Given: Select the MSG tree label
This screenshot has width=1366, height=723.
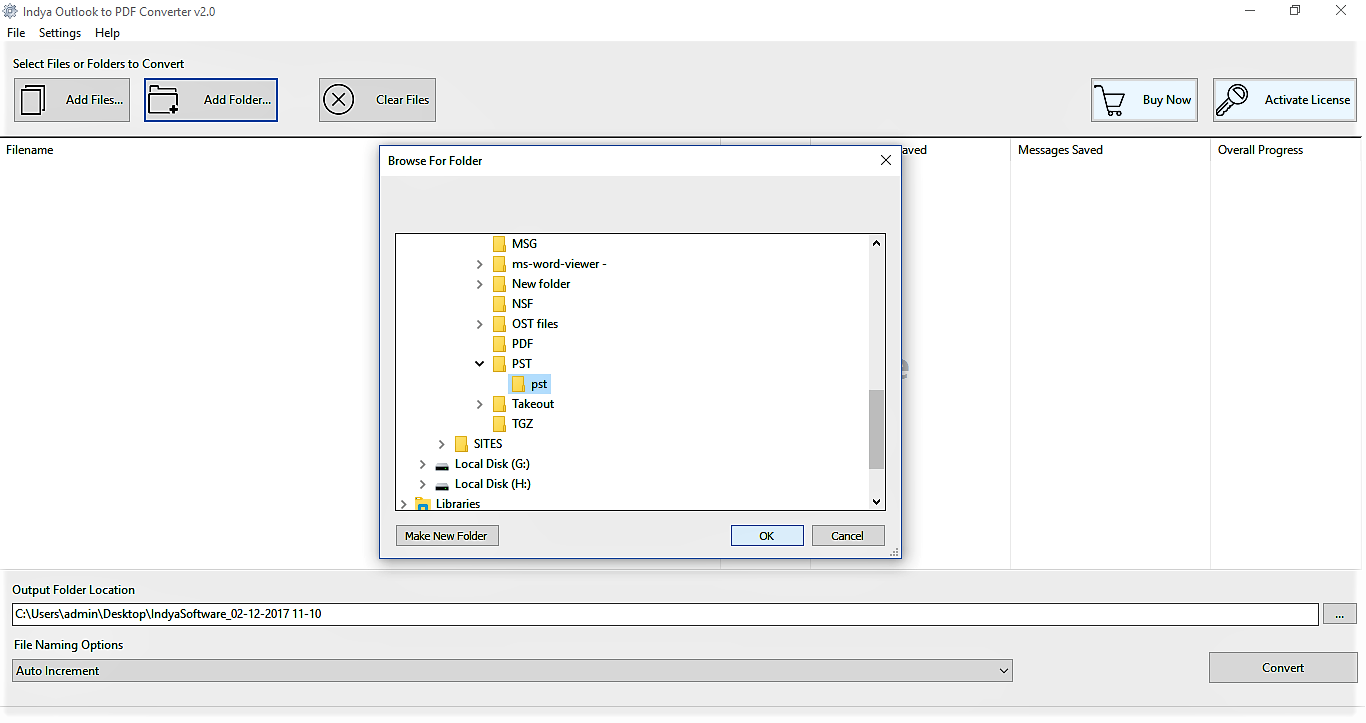Looking at the screenshot, I should (524, 244).
